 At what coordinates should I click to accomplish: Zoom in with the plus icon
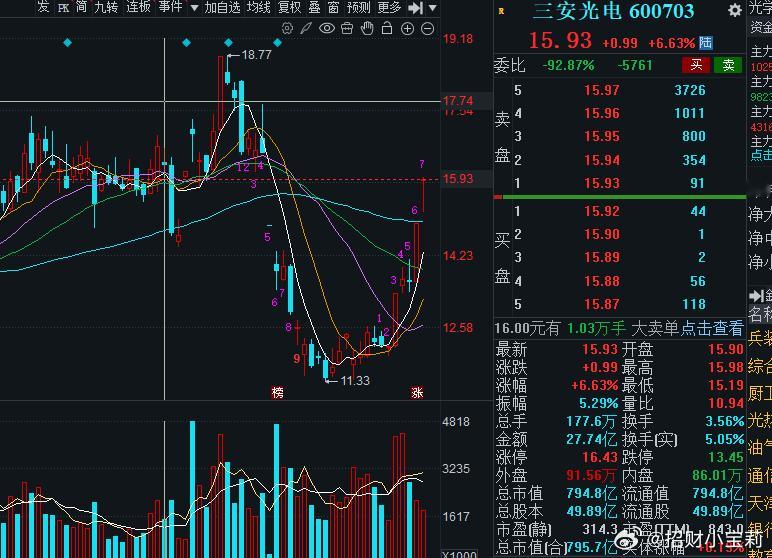click(x=407, y=29)
